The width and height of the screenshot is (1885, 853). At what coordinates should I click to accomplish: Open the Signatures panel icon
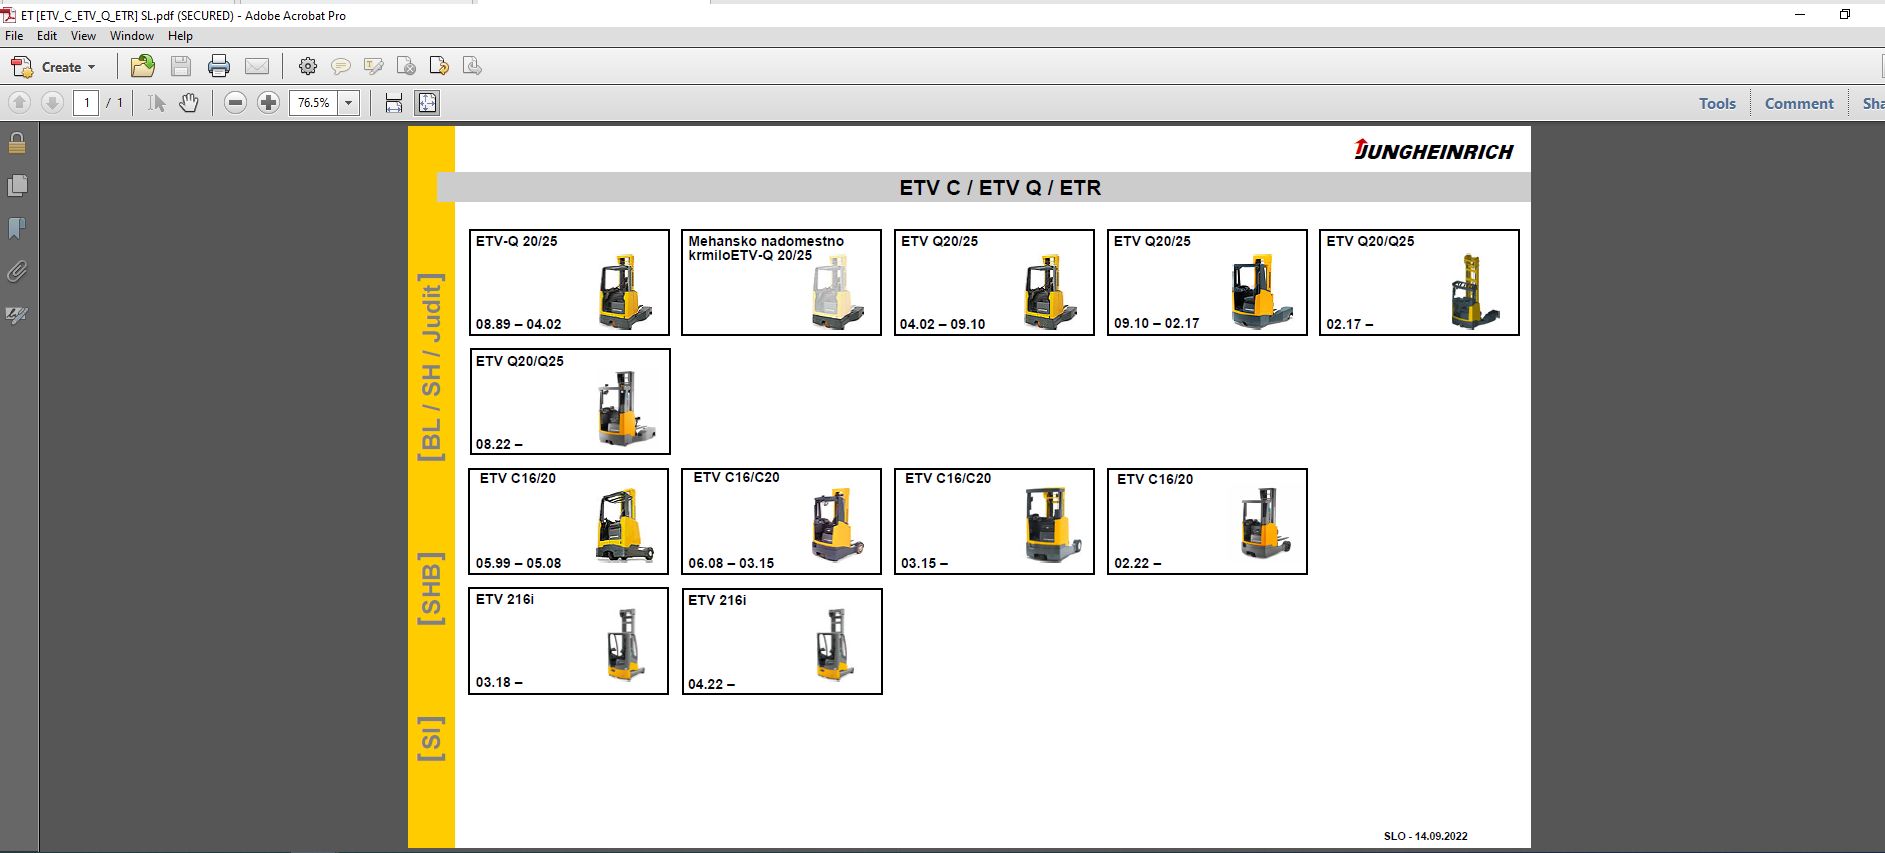[17, 315]
